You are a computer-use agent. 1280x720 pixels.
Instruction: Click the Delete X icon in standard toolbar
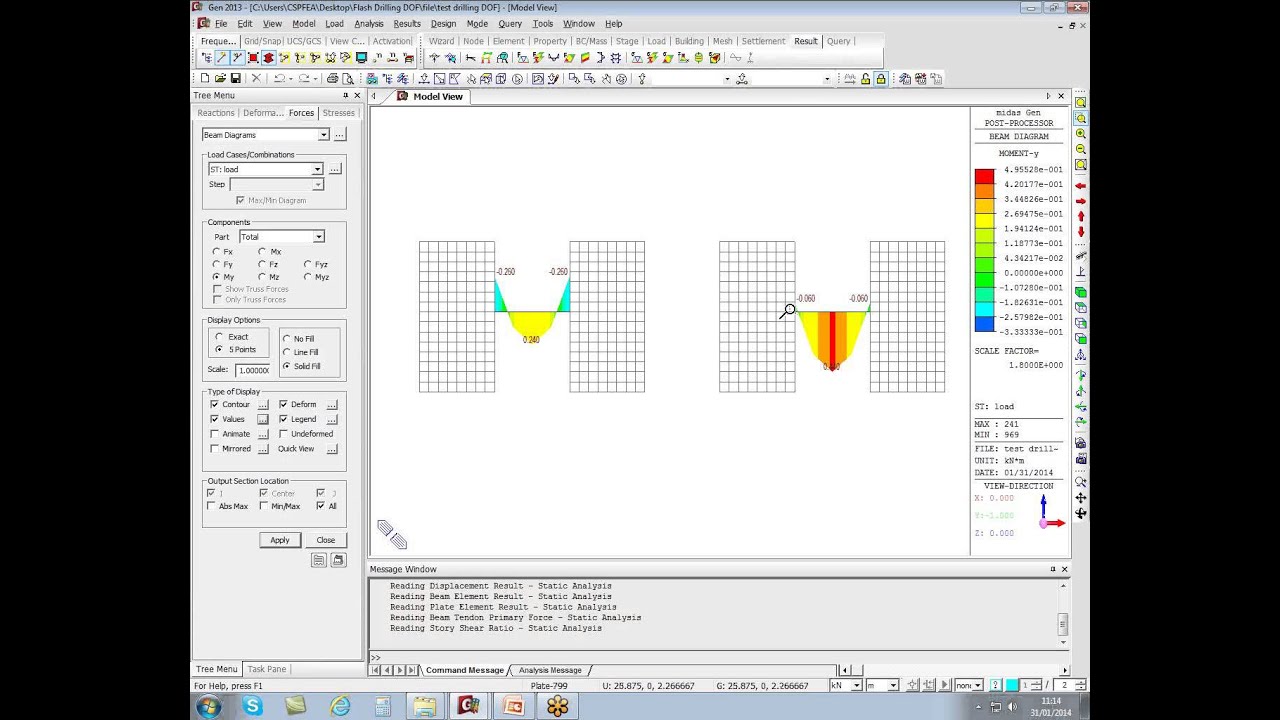(256, 78)
